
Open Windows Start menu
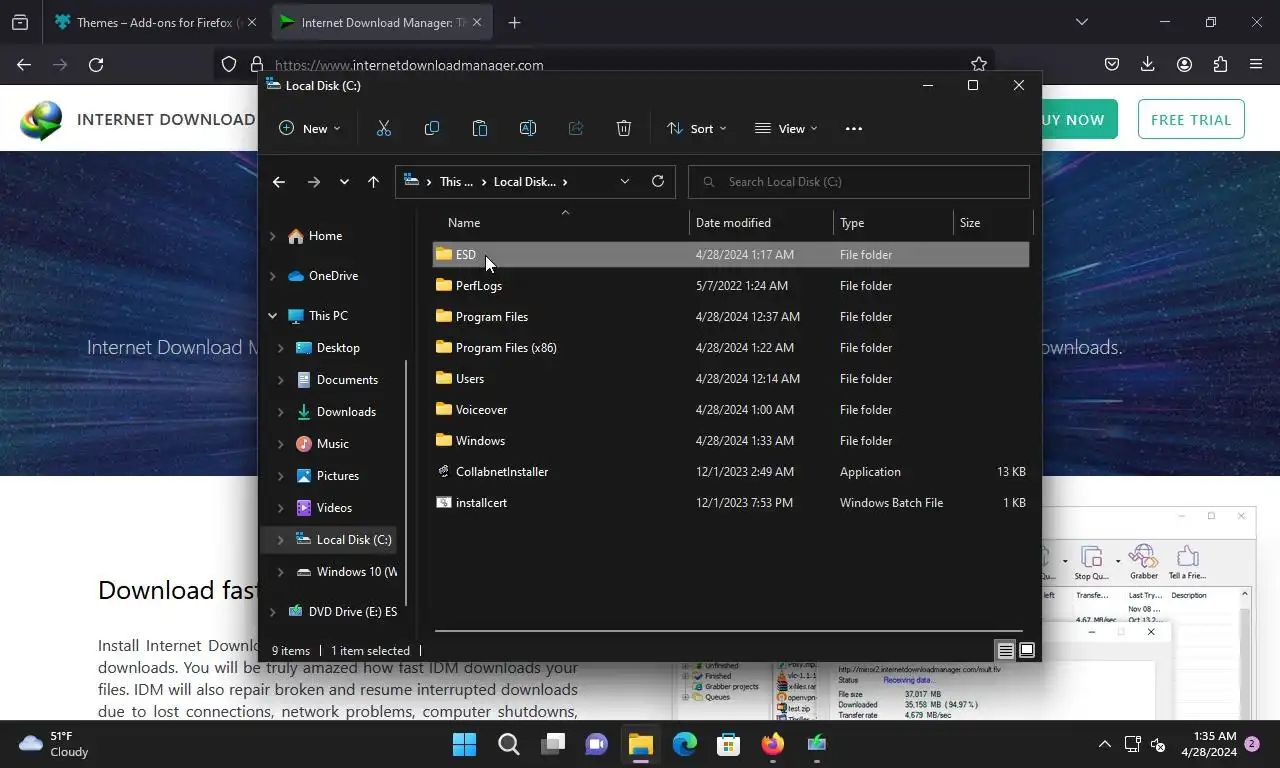point(465,744)
